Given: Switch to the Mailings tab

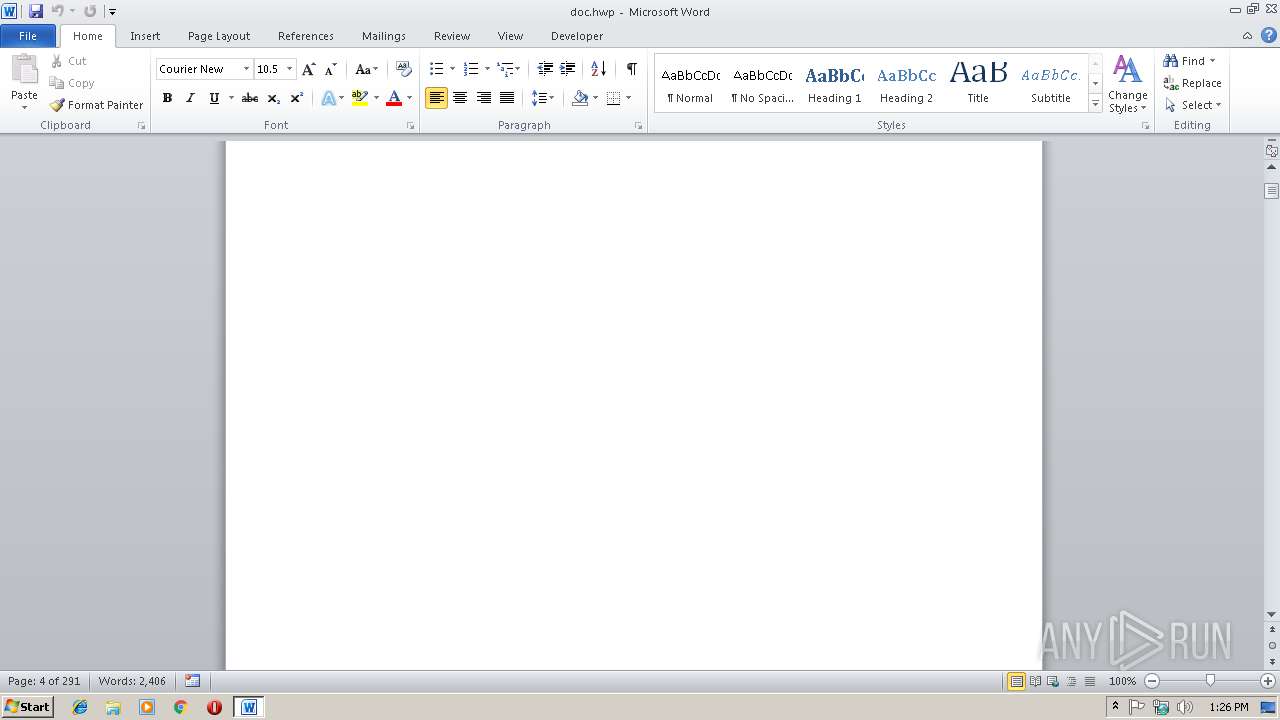Looking at the screenshot, I should pyautogui.click(x=384, y=36).
